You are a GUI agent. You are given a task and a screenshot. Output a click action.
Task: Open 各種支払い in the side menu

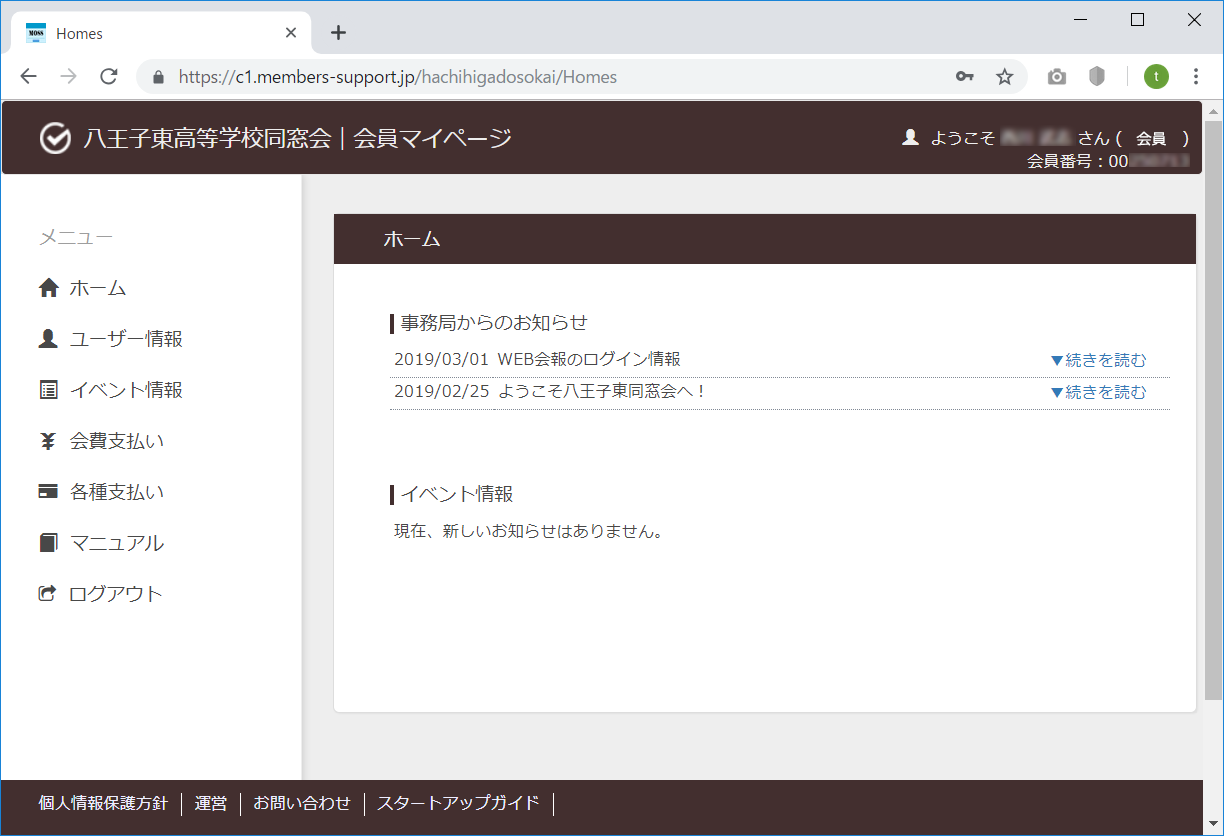click(x=117, y=492)
